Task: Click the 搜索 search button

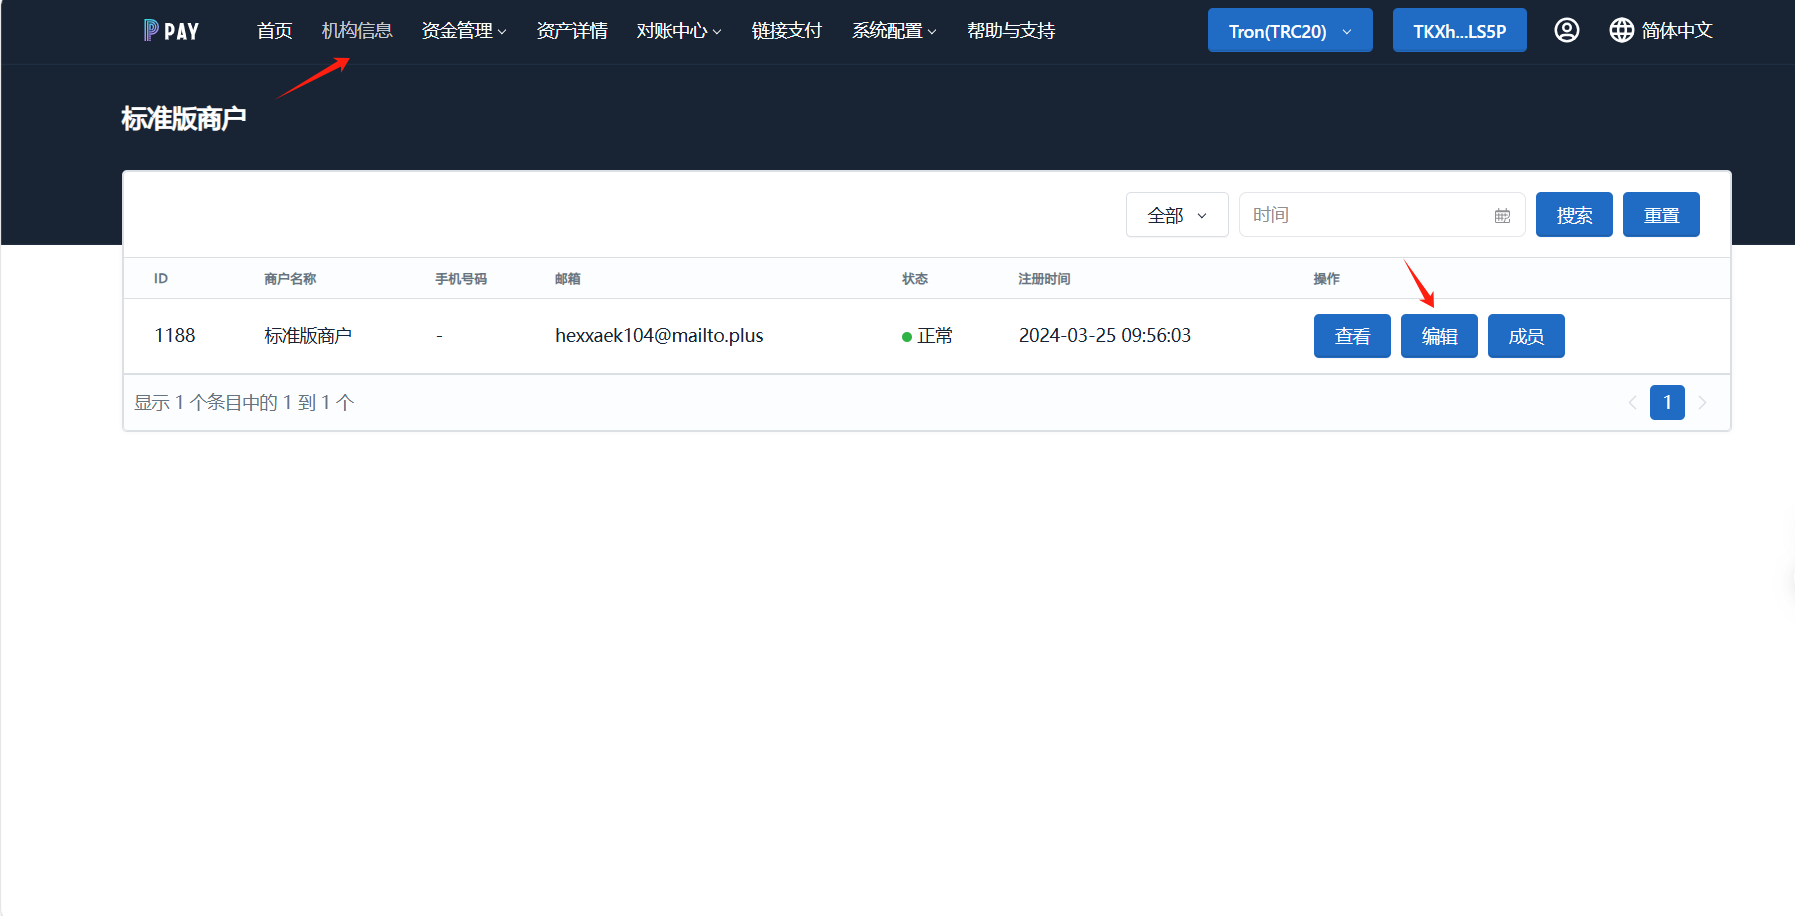Action: click(x=1574, y=215)
